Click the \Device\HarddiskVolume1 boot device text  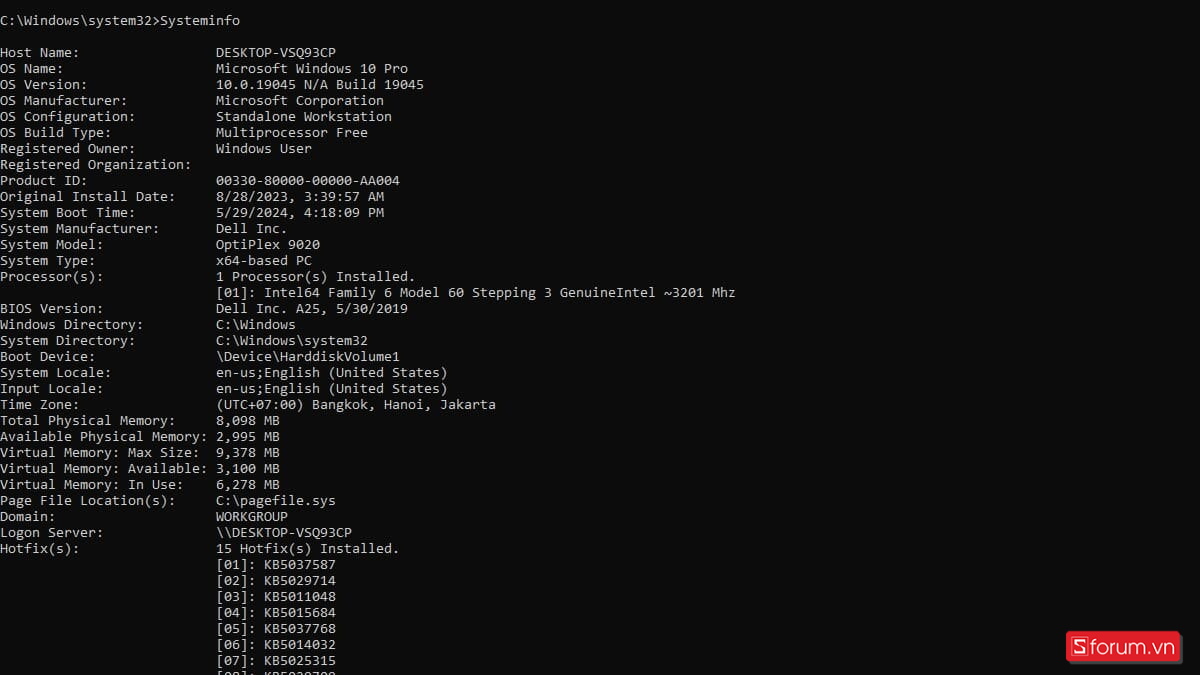308,357
